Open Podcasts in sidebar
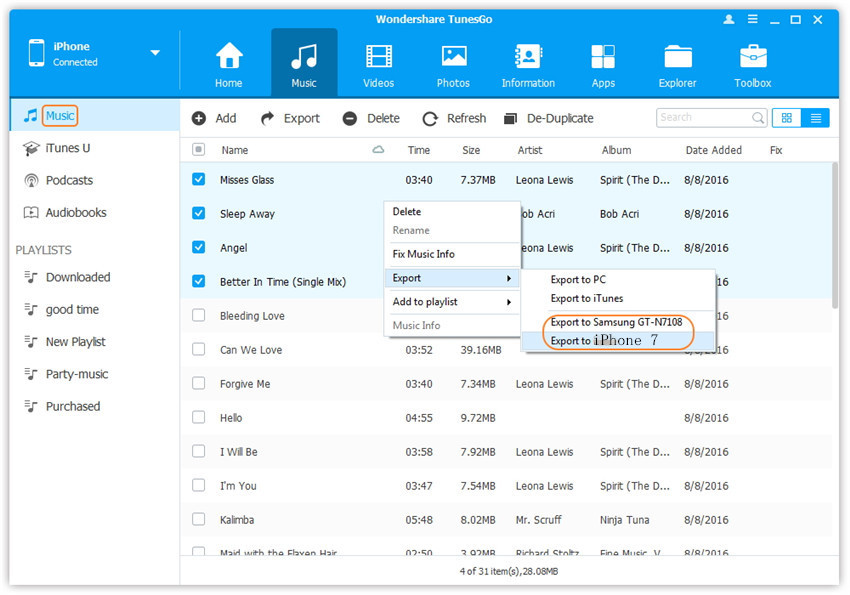 point(69,180)
